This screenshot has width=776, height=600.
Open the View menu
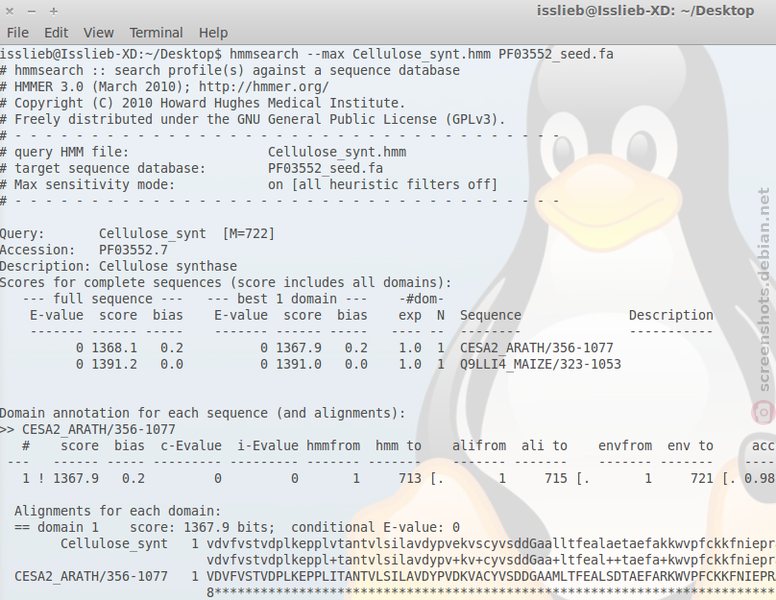tap(98, 33)
